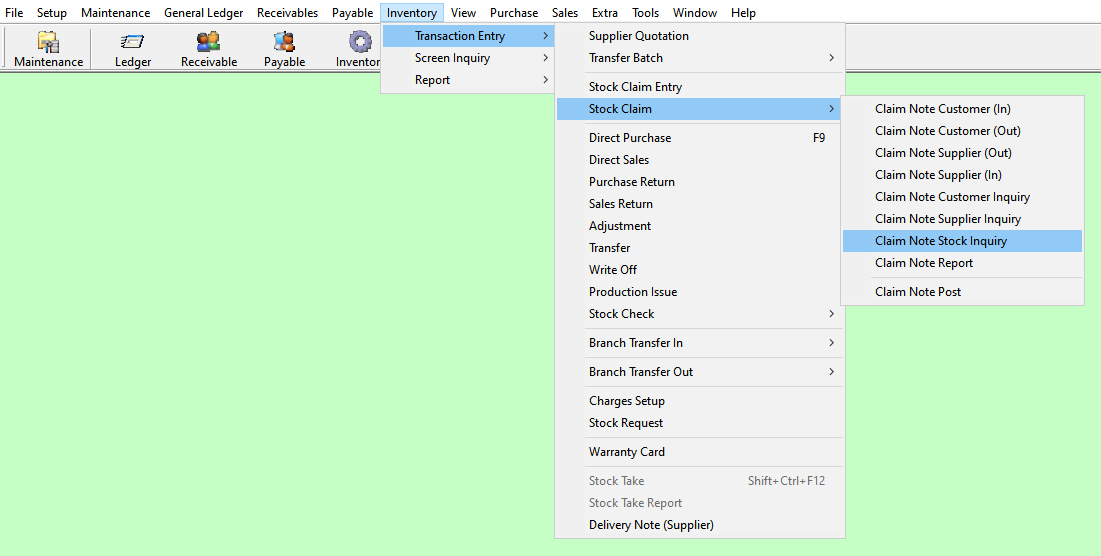
Task: Open the General Ledger menu
Action: pyautogui.click(x=204, y=13)
